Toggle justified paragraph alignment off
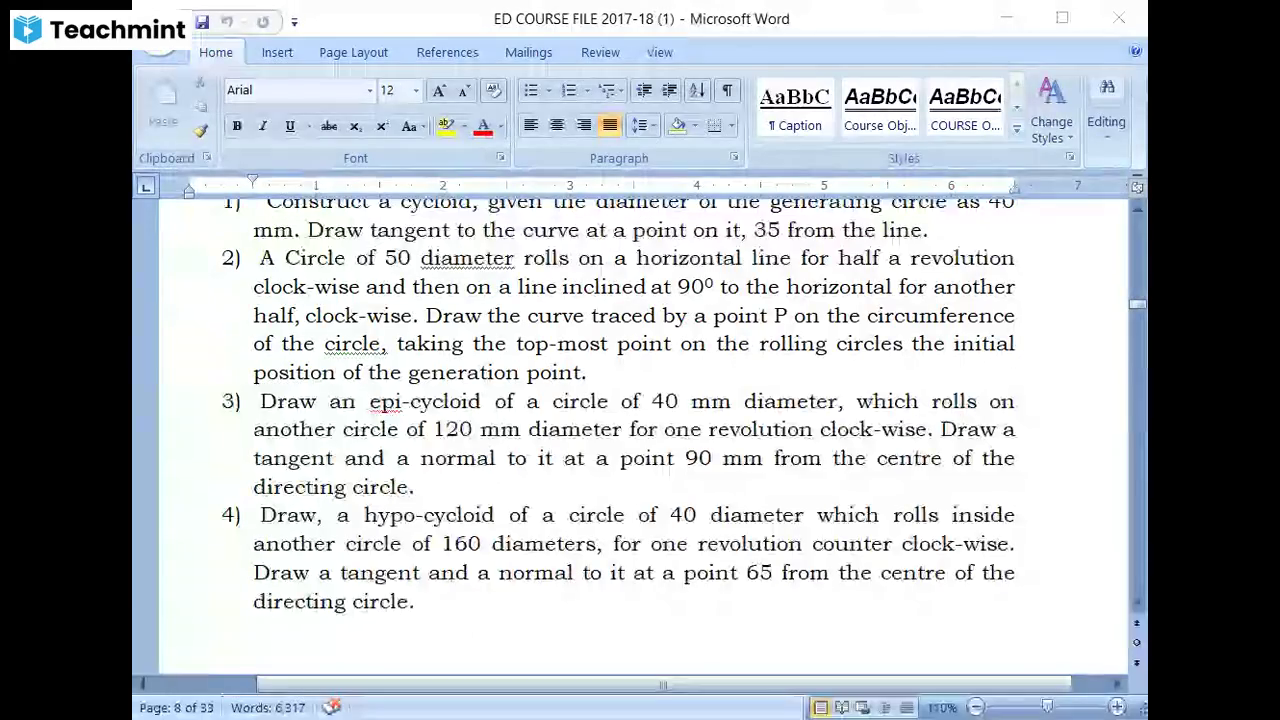 click(610, 125)
